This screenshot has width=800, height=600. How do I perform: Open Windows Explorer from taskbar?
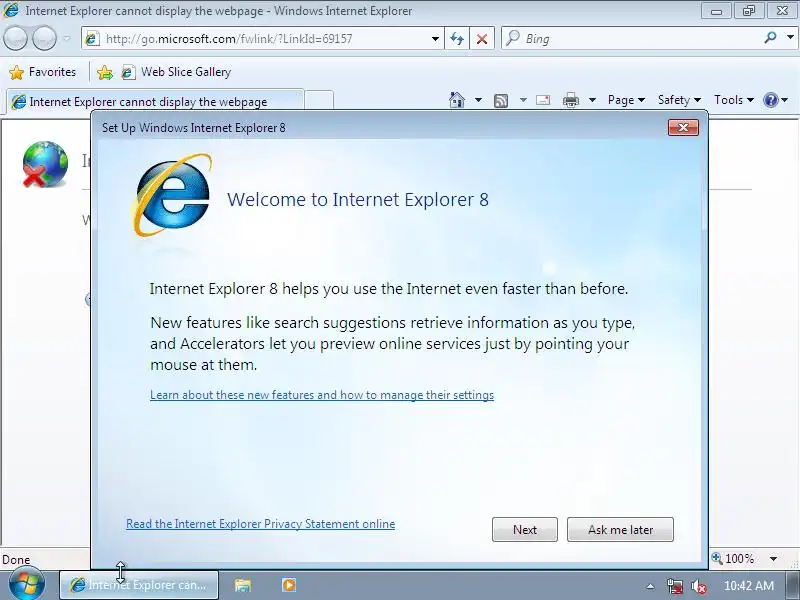coord(243,585)
